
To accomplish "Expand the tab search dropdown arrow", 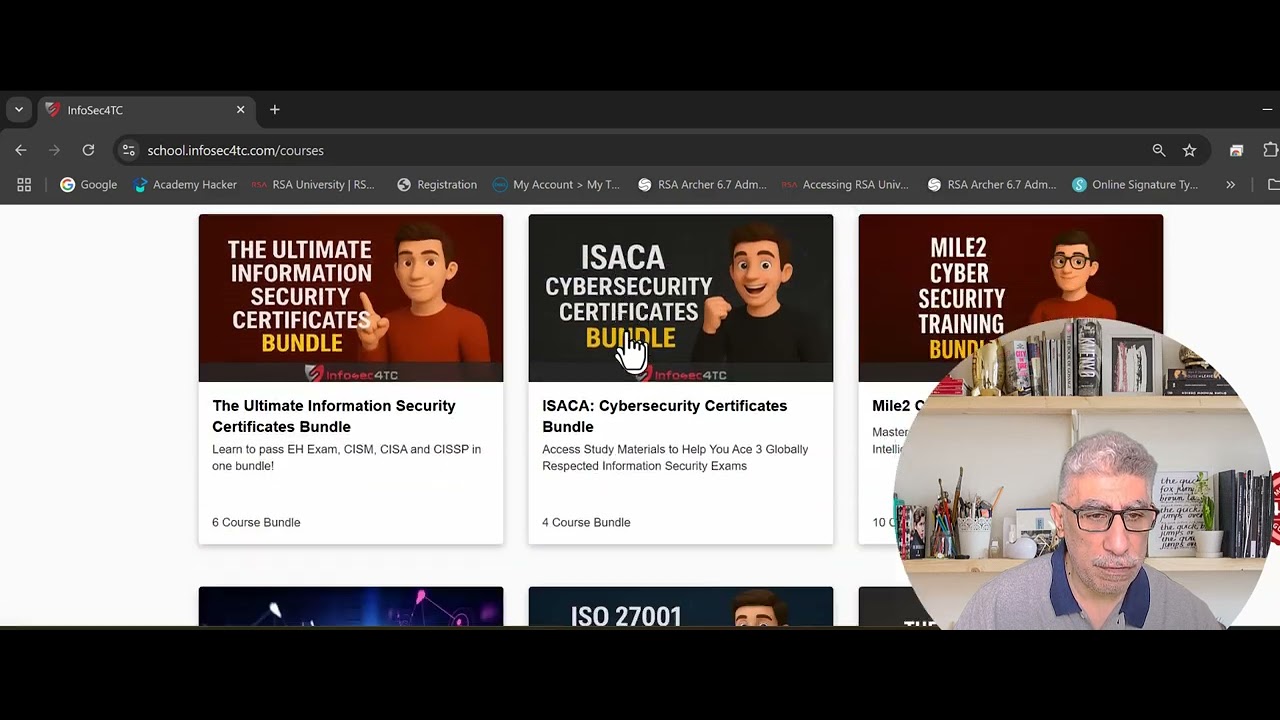I will coord(18,110).
